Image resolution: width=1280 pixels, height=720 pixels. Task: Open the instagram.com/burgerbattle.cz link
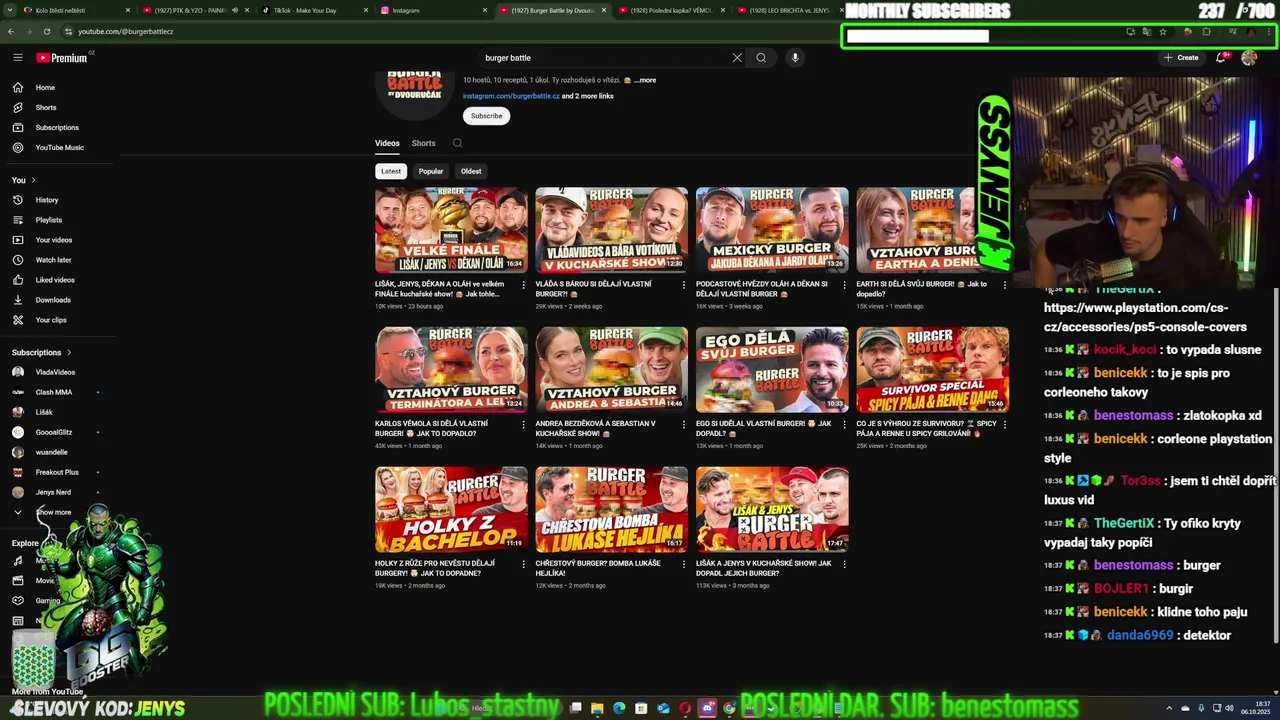[x=511, y=96]
